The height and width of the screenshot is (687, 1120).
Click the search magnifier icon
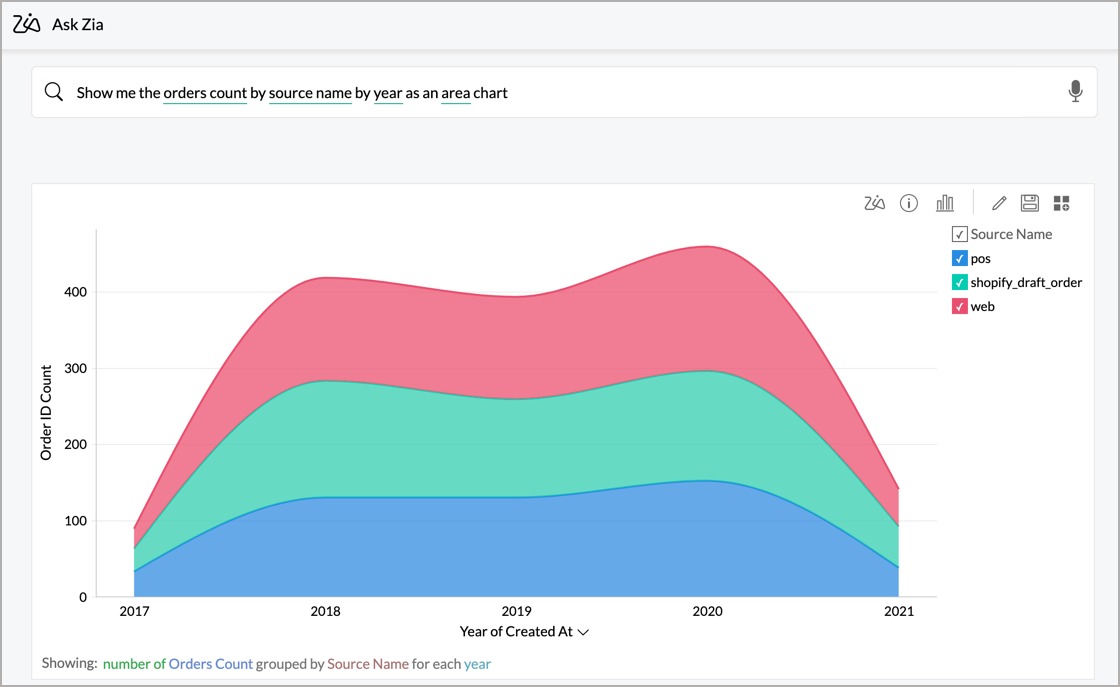pyautogui.click(x=54, y=92)
